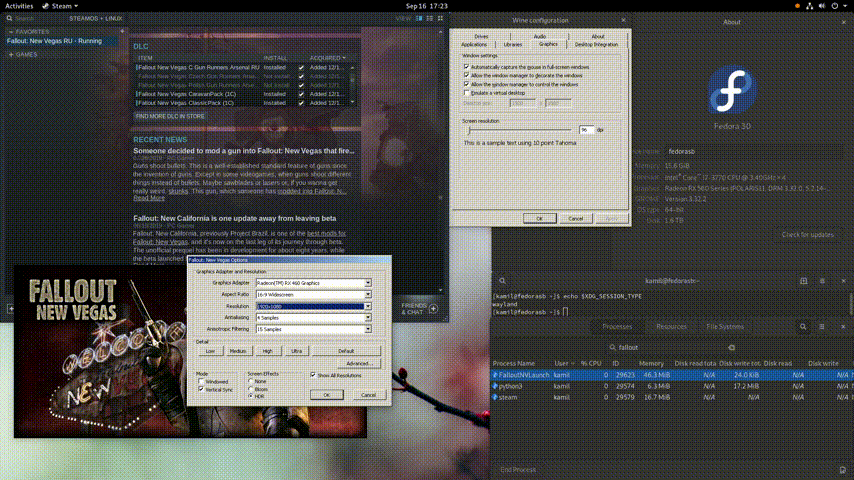Click System Monitor search icon in header
854x480 pixels.
pos(803,327)
